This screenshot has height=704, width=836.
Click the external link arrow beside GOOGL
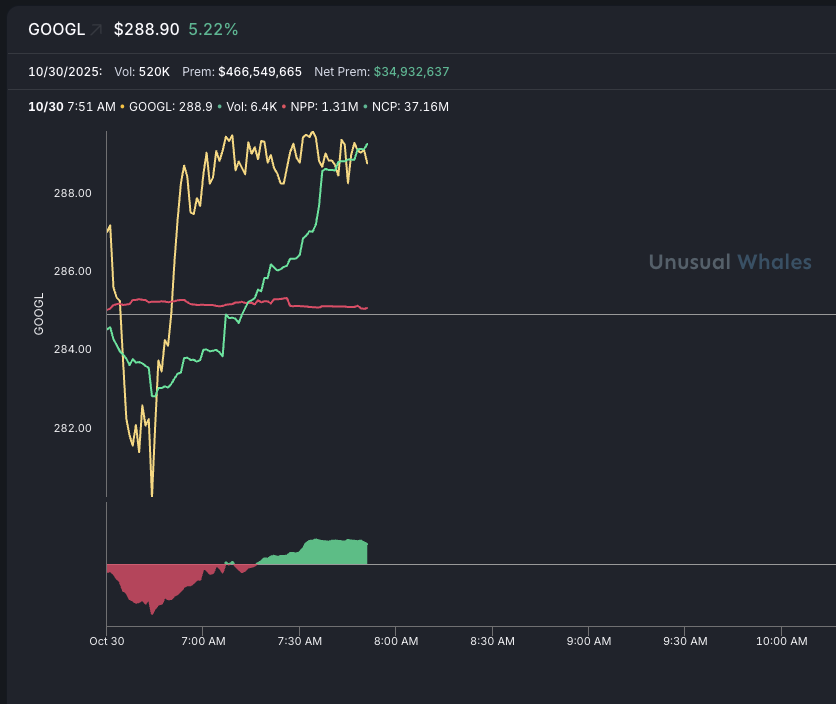pyautogui.click(x=96, y=30)
